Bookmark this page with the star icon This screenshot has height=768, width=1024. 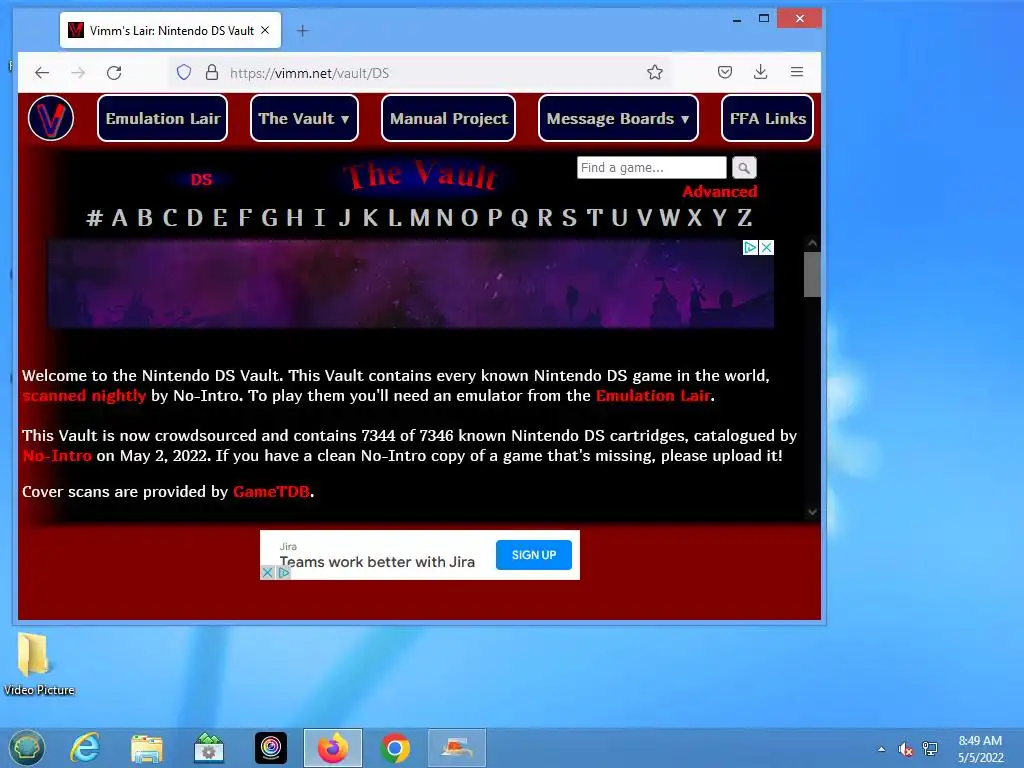pos(655,72)
